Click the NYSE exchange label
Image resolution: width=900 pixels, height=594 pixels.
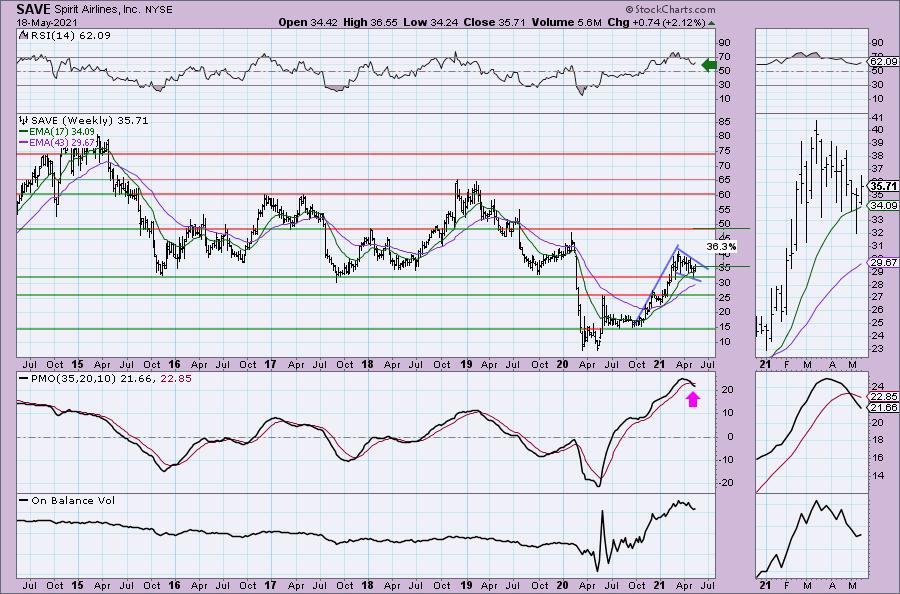[160, 10]
